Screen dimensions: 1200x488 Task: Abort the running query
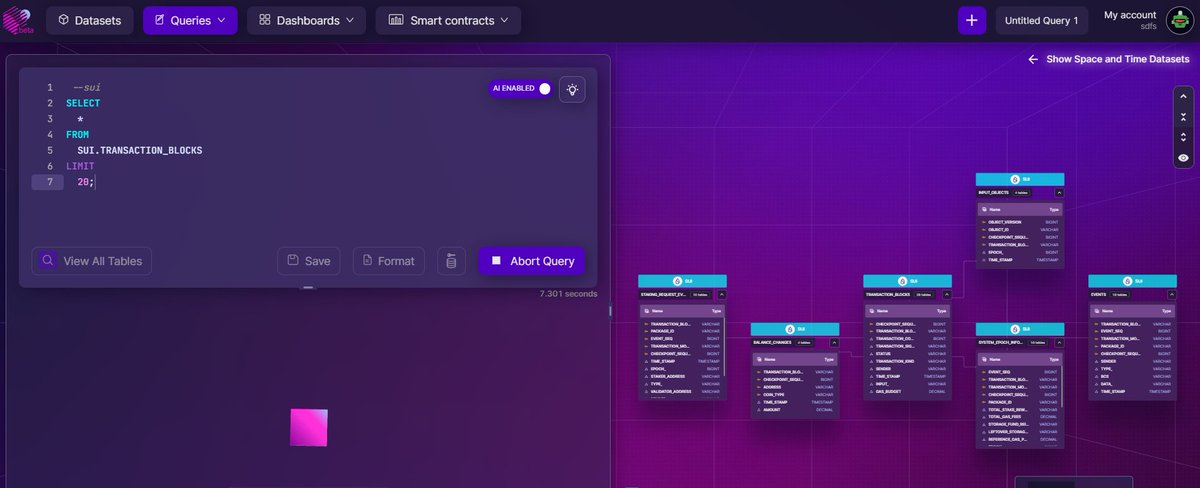pyautogui.click(x=532, y=261)
